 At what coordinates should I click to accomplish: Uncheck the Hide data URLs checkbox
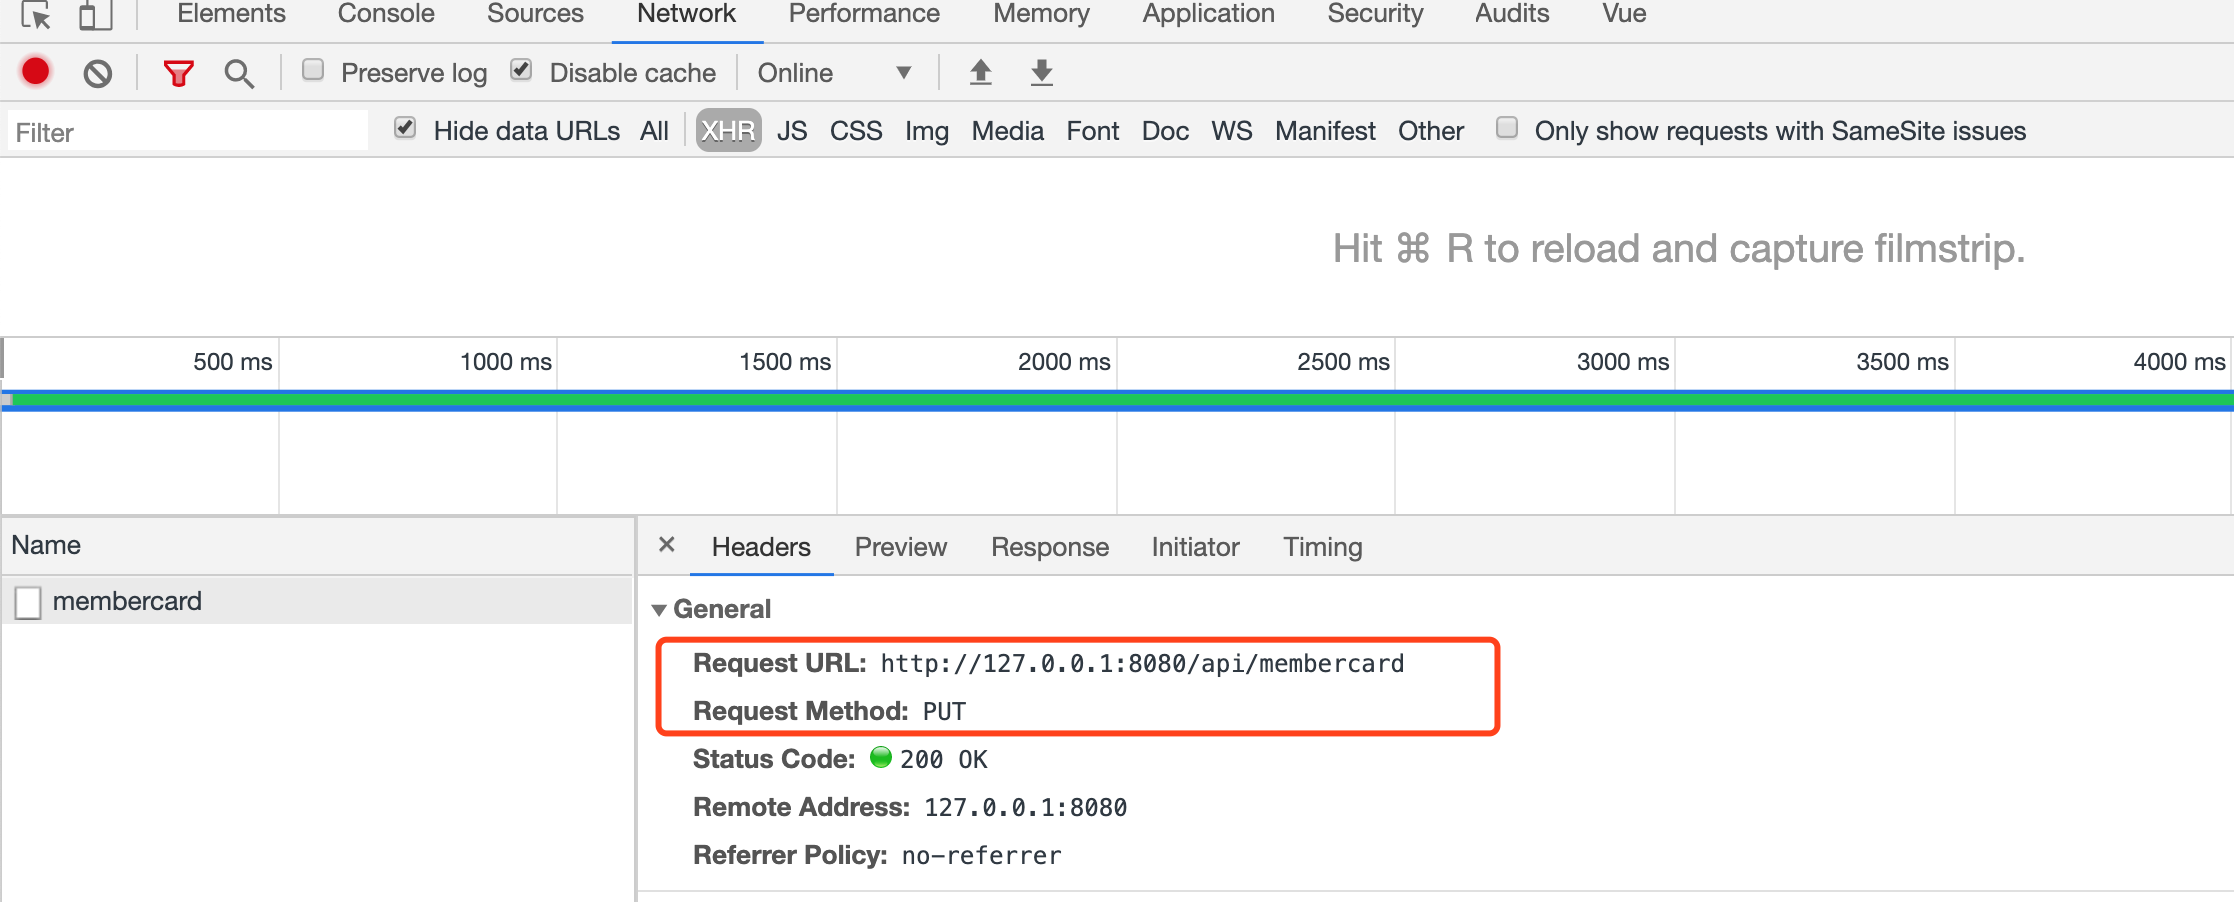[x=405, y=128]
